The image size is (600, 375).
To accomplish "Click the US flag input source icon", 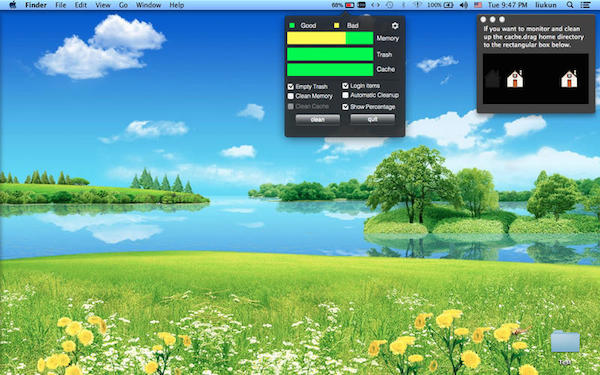I will point(478,5).
